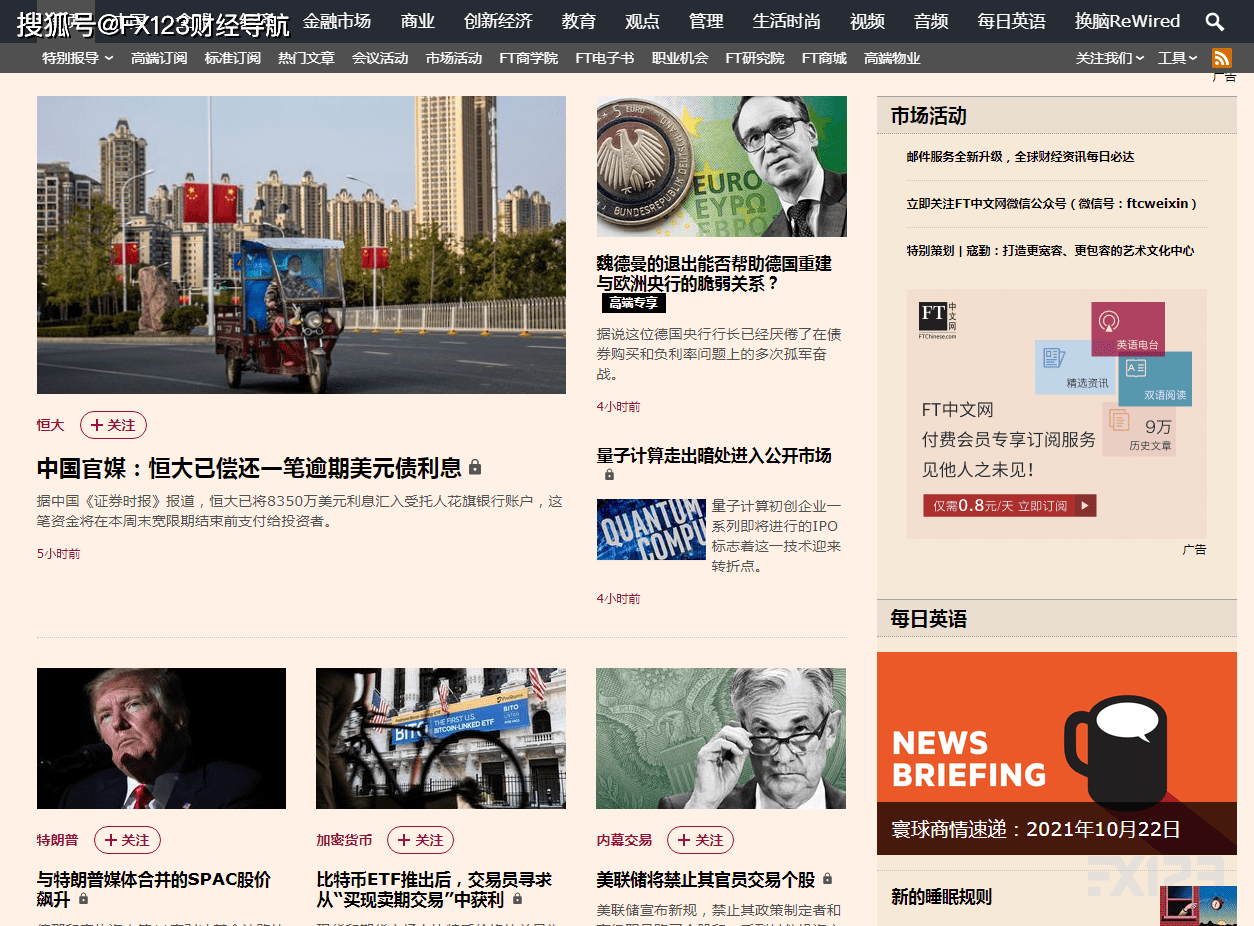Click the RSS feed icon
Screen dimensions: 1254x926
(x=1222, y=58)
